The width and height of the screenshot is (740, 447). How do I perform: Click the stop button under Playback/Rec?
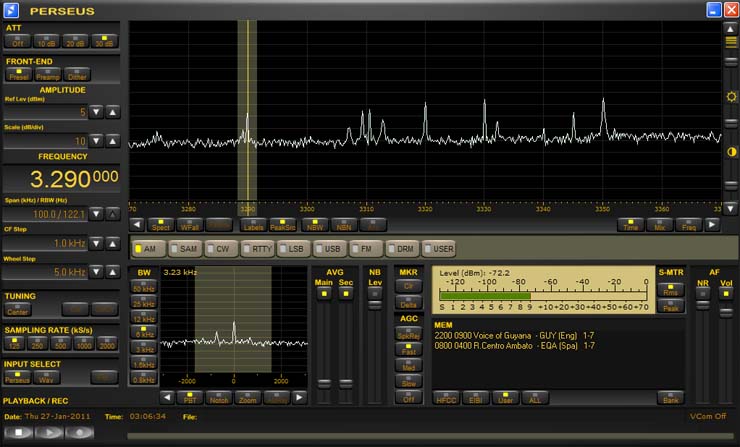coord(18,432)
